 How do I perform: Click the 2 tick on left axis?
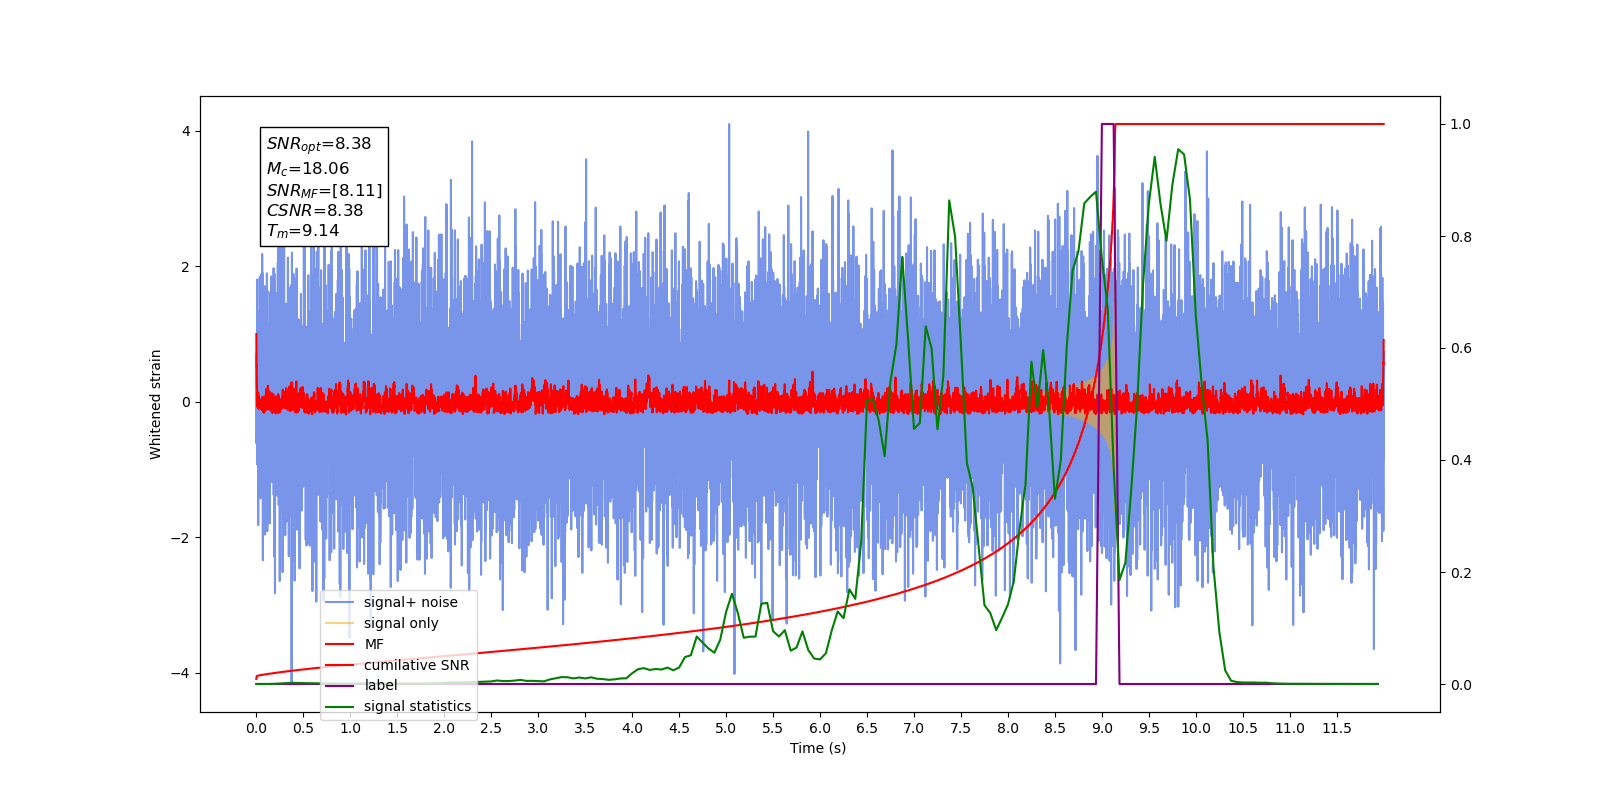pos(186,267)
